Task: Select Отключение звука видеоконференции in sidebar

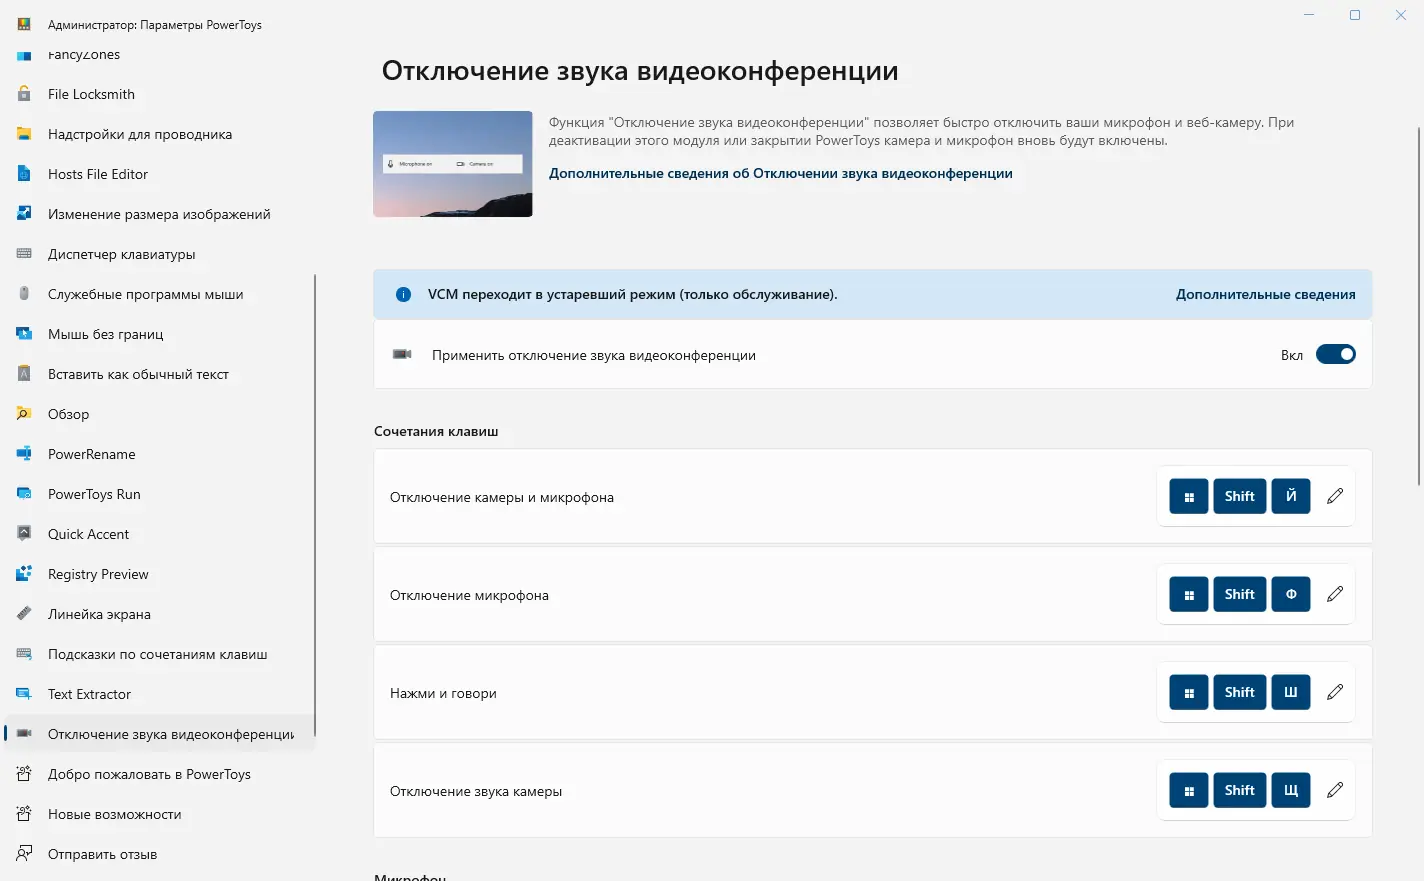Action: pos(160,734)
